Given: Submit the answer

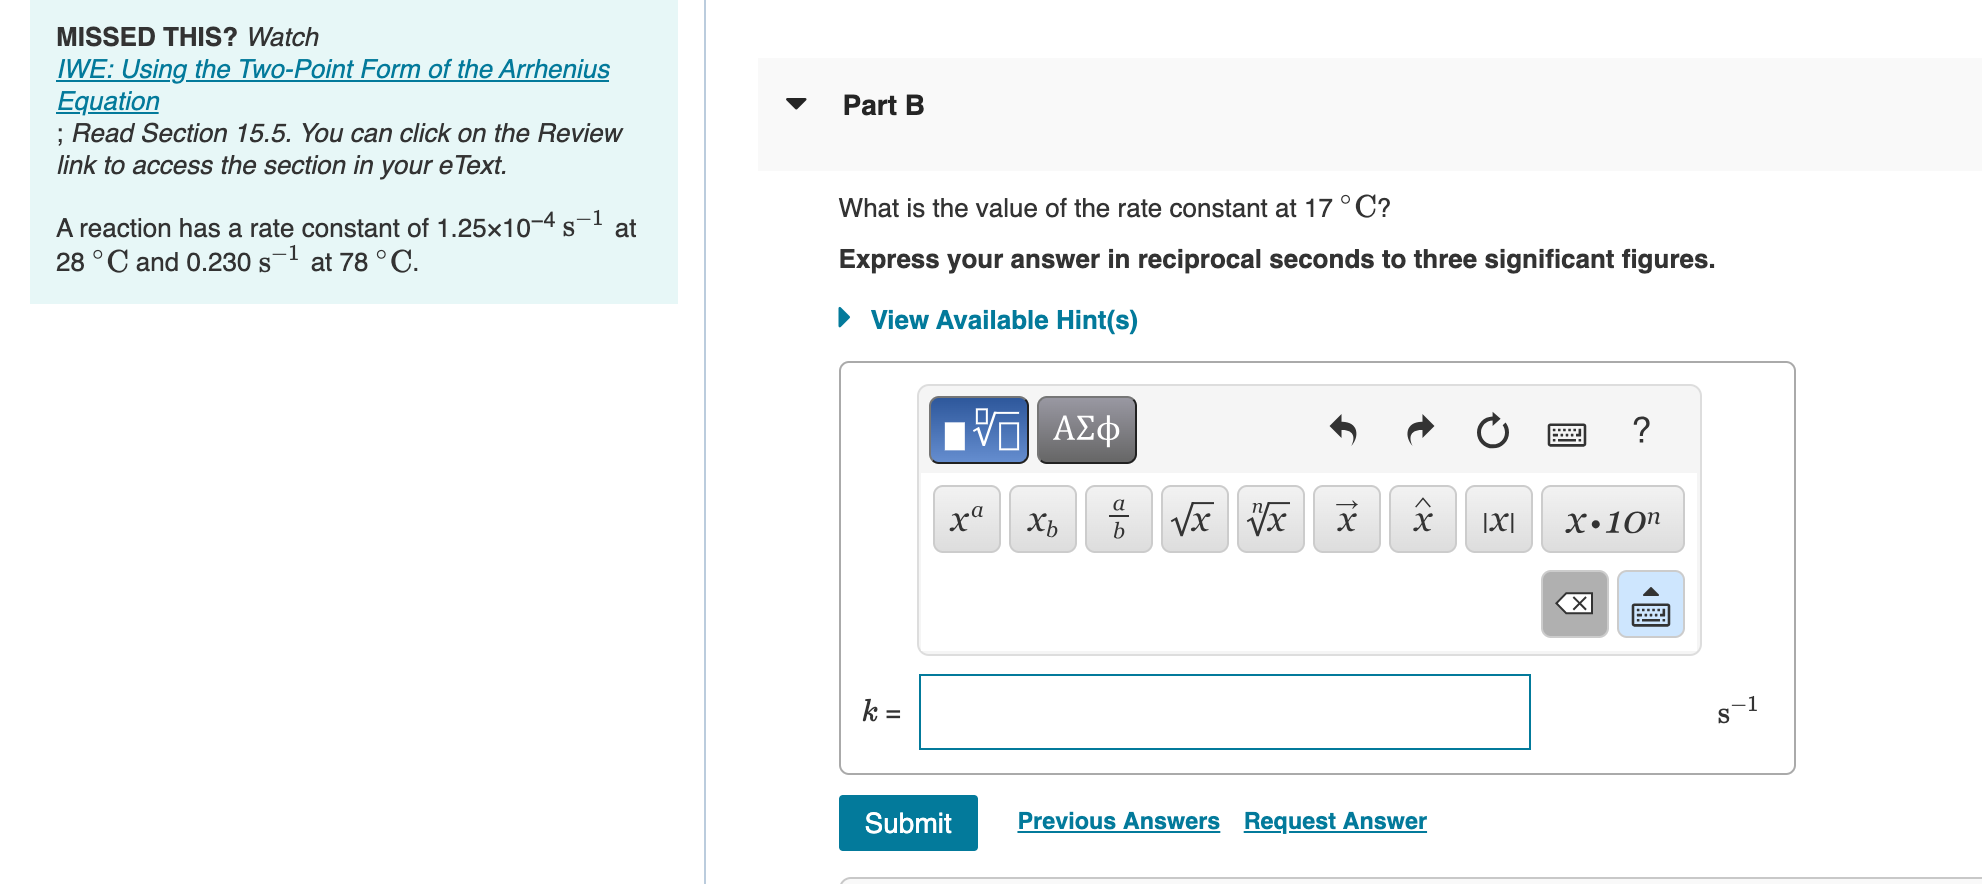Looking at the screenshot, I should pyautogui.click(x=906, y=822).
